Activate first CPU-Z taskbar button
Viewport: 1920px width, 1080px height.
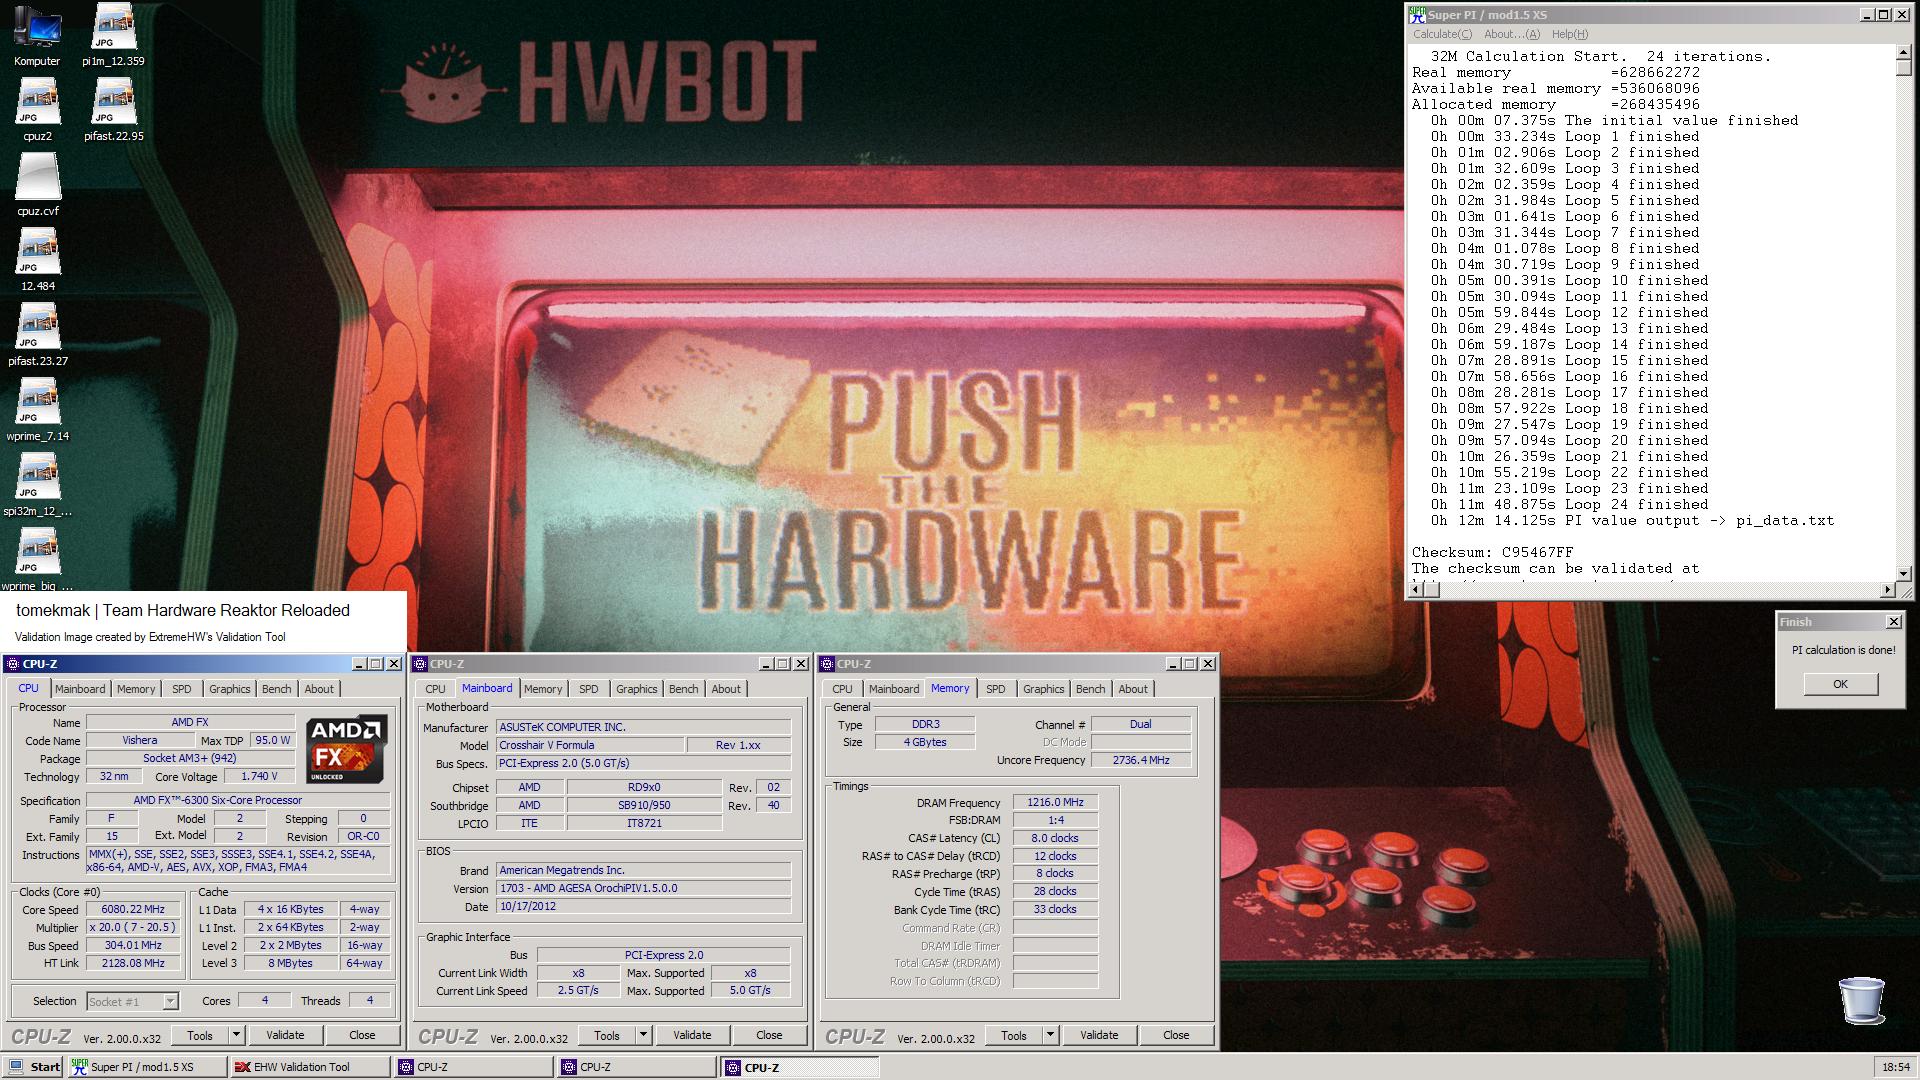pos(472,1067)
